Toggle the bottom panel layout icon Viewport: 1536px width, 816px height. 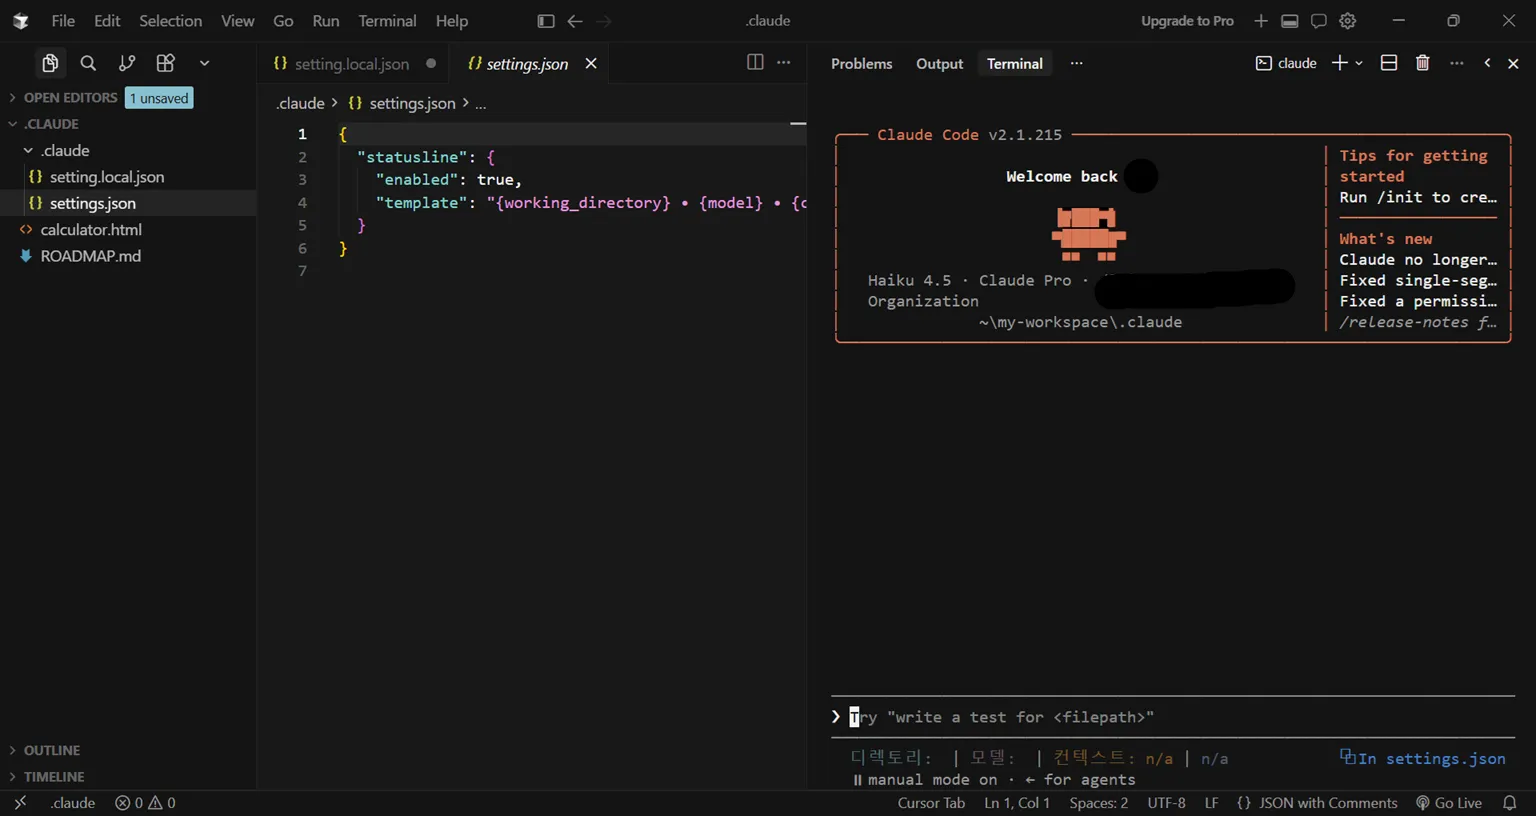1290,21
